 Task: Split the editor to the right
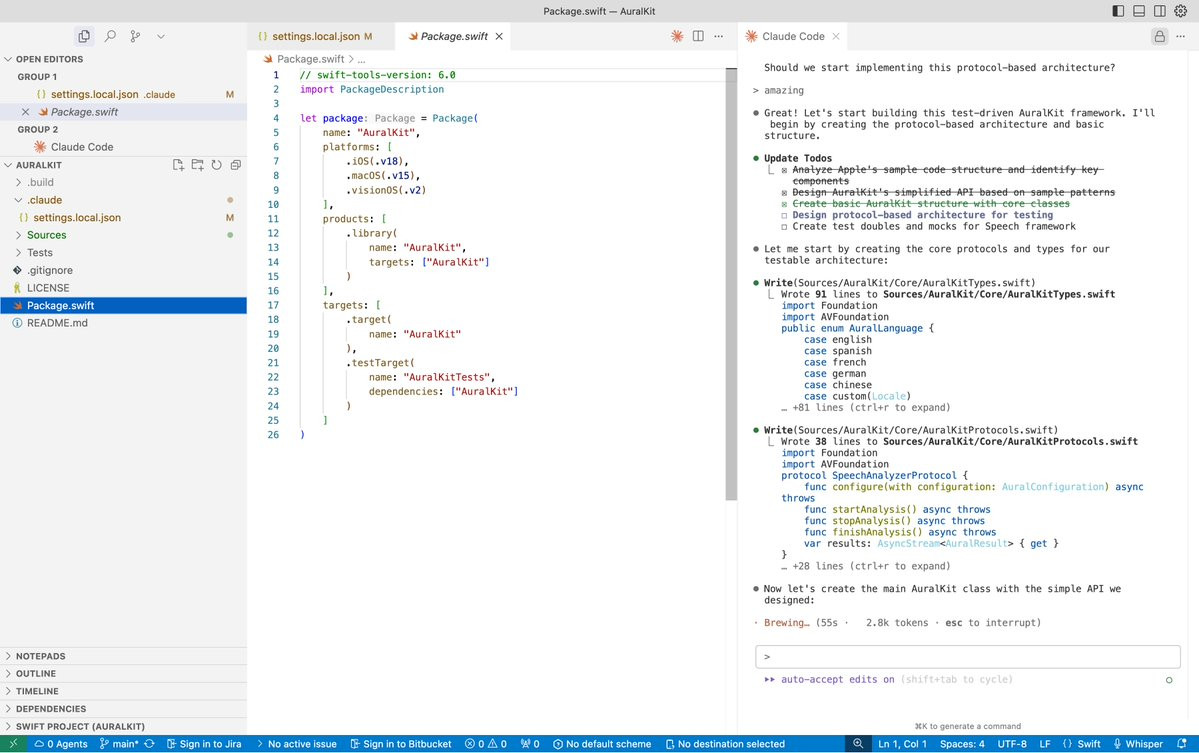point(698,36)
